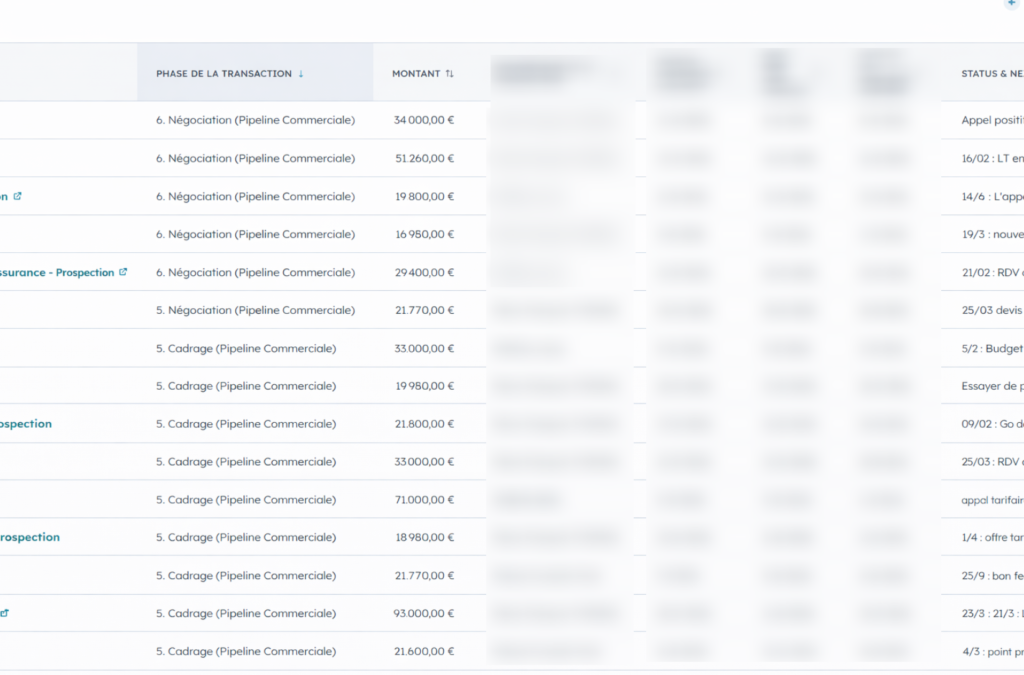This screenshot has height=675, width=1024.
Task: Open the 'ssurance - Prospection' deal link
Action: tap(56, 272)
